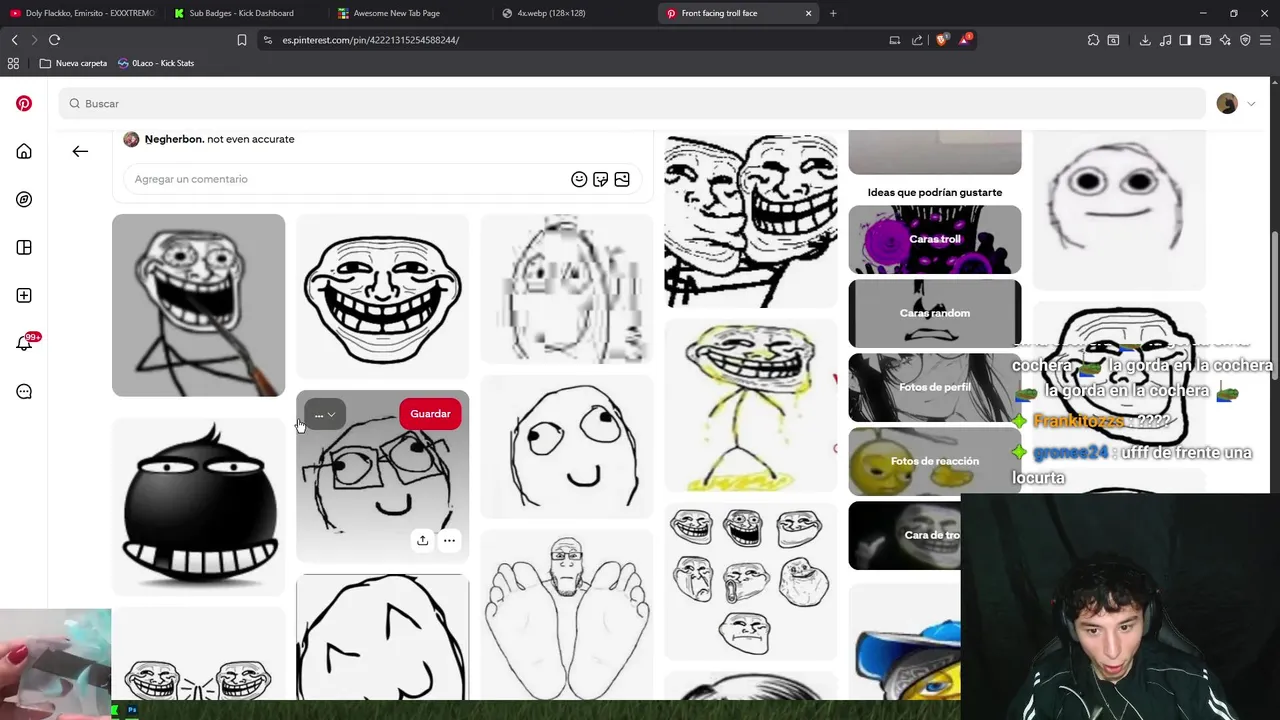Click the share page icon in address bar
1280x720 pixels.
[917, 40]
